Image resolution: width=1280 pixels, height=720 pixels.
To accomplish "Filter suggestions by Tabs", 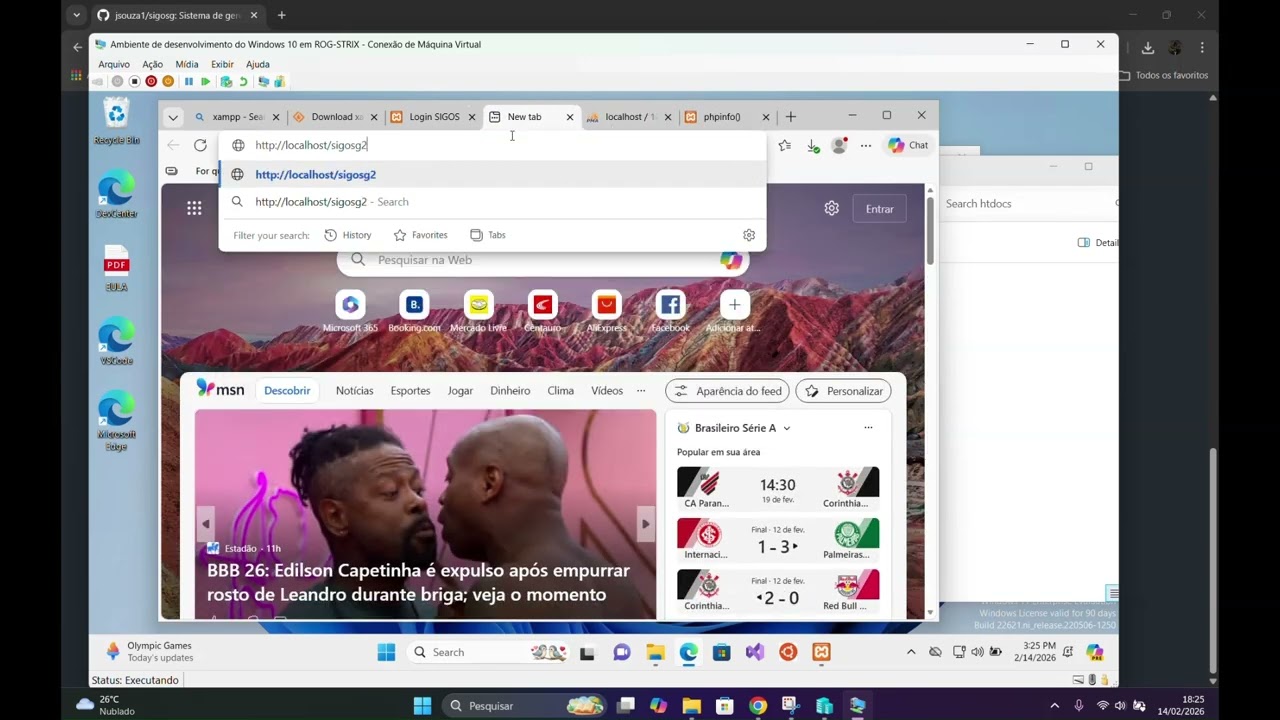I will (x=488, y=235).
